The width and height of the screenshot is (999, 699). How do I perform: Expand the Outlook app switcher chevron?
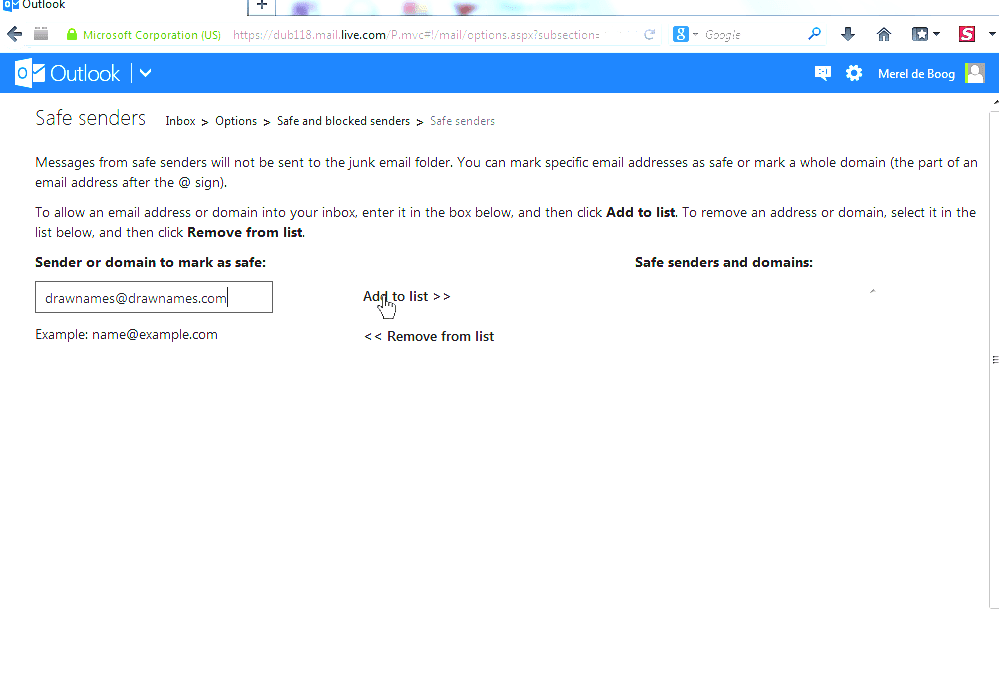click(x=144, y=73)
